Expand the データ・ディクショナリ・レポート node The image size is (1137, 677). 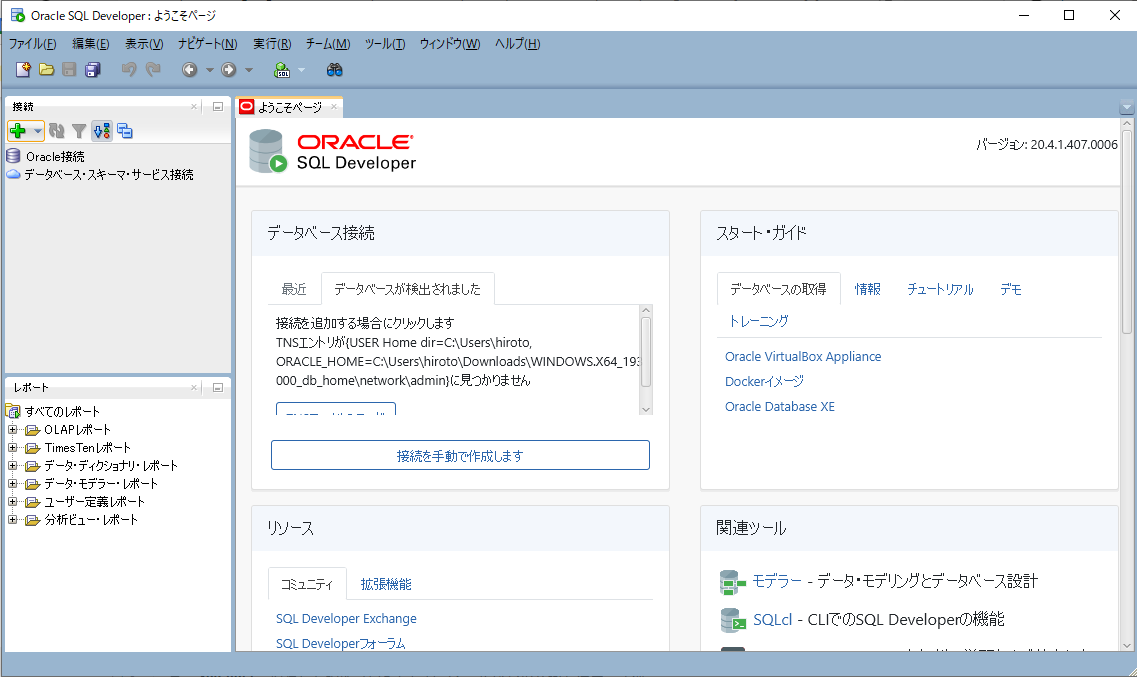click(x=13, y=466)
